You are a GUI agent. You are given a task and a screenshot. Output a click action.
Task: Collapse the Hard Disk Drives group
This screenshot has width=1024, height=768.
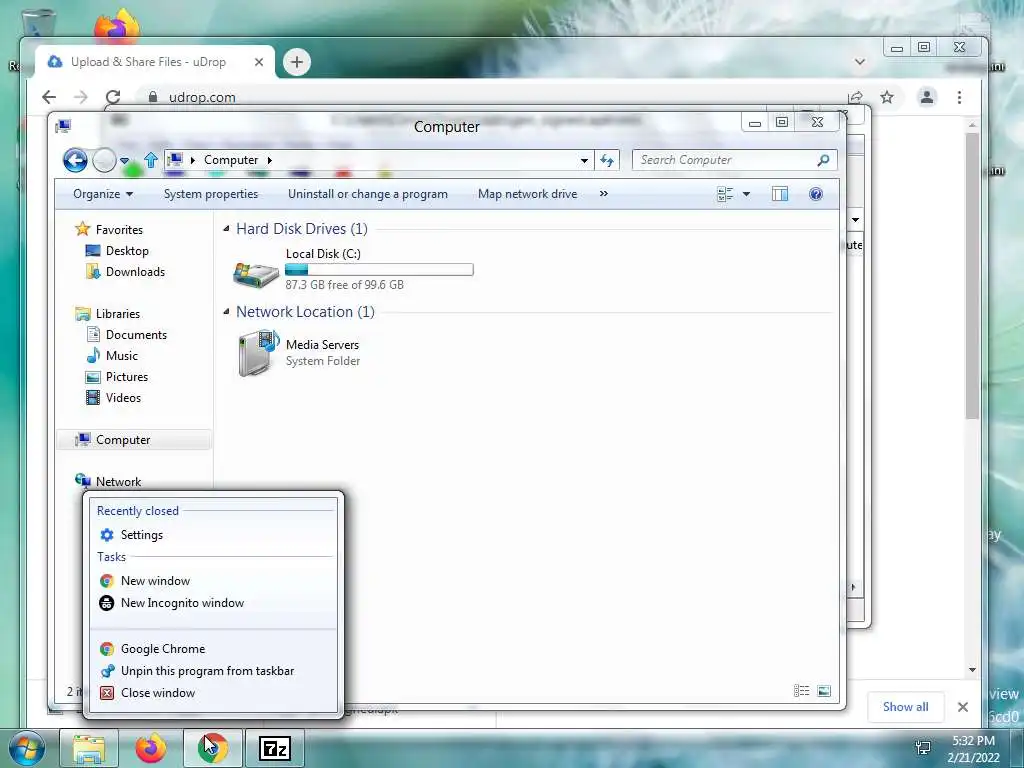[227, 229]
